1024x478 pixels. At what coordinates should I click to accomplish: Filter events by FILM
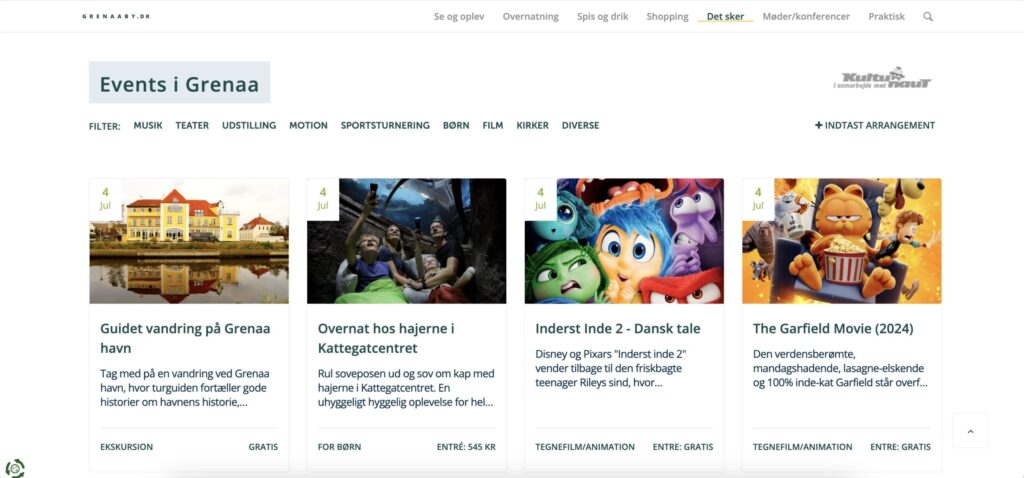[493, 125]
